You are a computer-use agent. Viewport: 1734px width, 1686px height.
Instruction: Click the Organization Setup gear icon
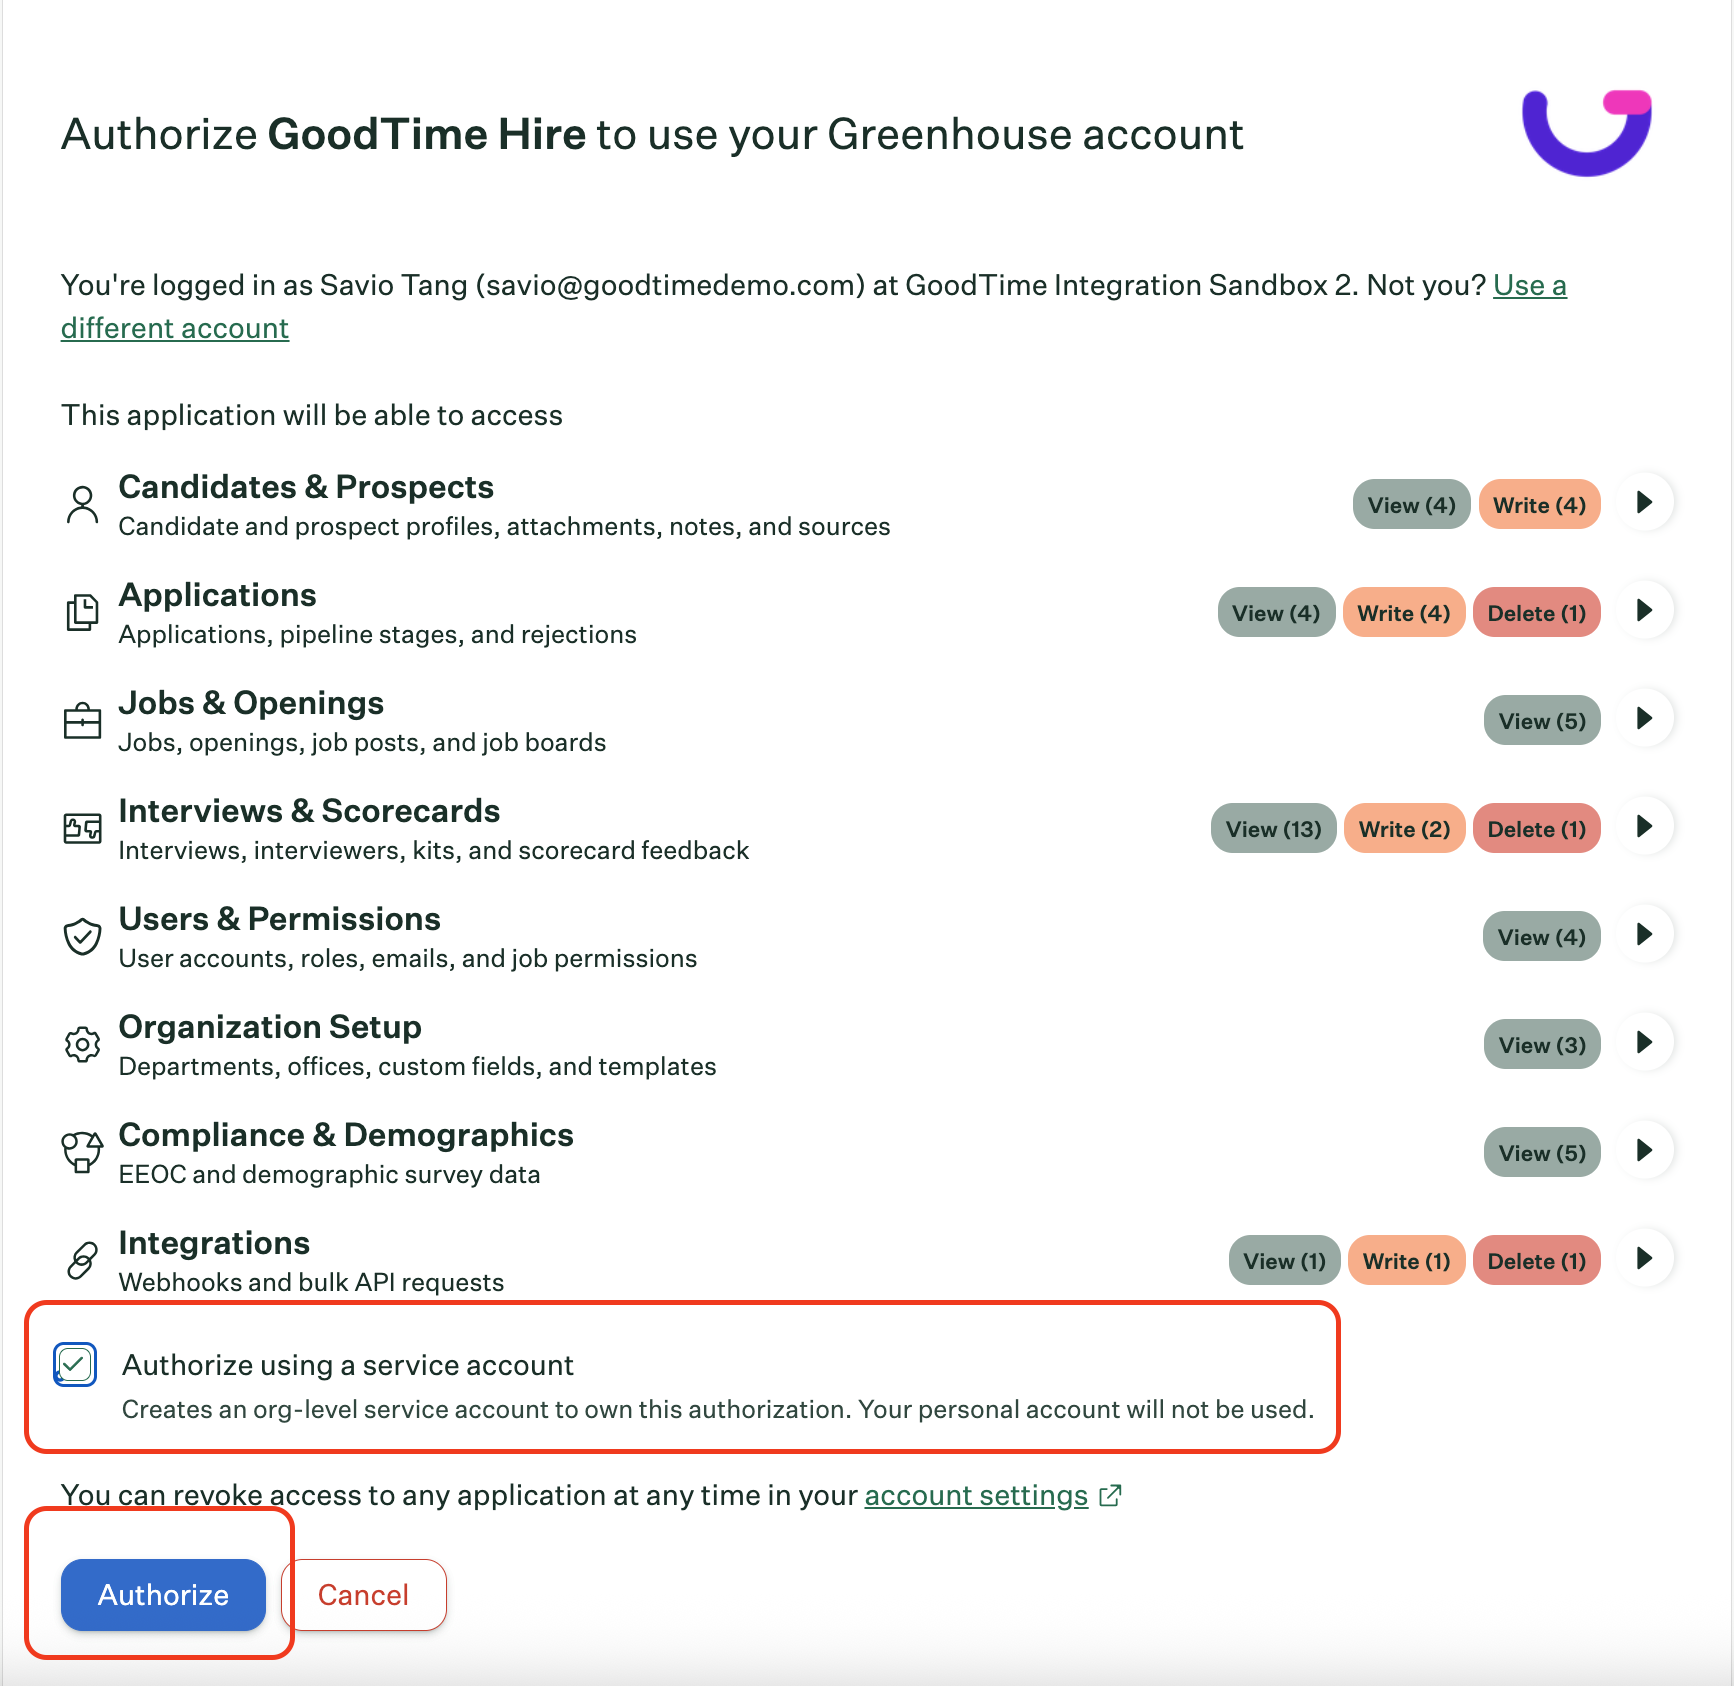pos(83,1044)
